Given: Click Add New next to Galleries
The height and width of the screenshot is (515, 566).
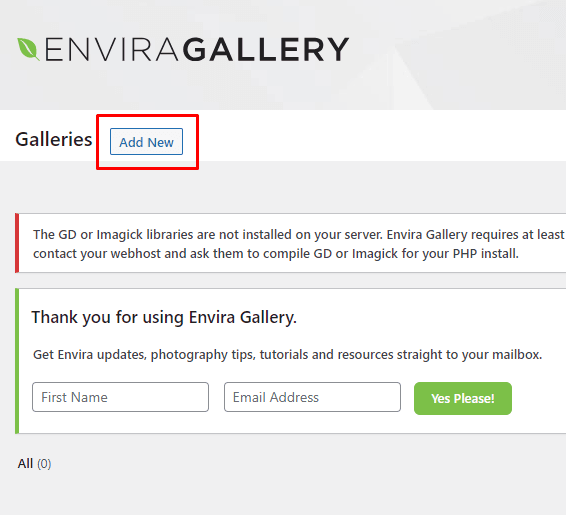Looking at the screenshot, I should pyautogui.click(x=147, y=142).
